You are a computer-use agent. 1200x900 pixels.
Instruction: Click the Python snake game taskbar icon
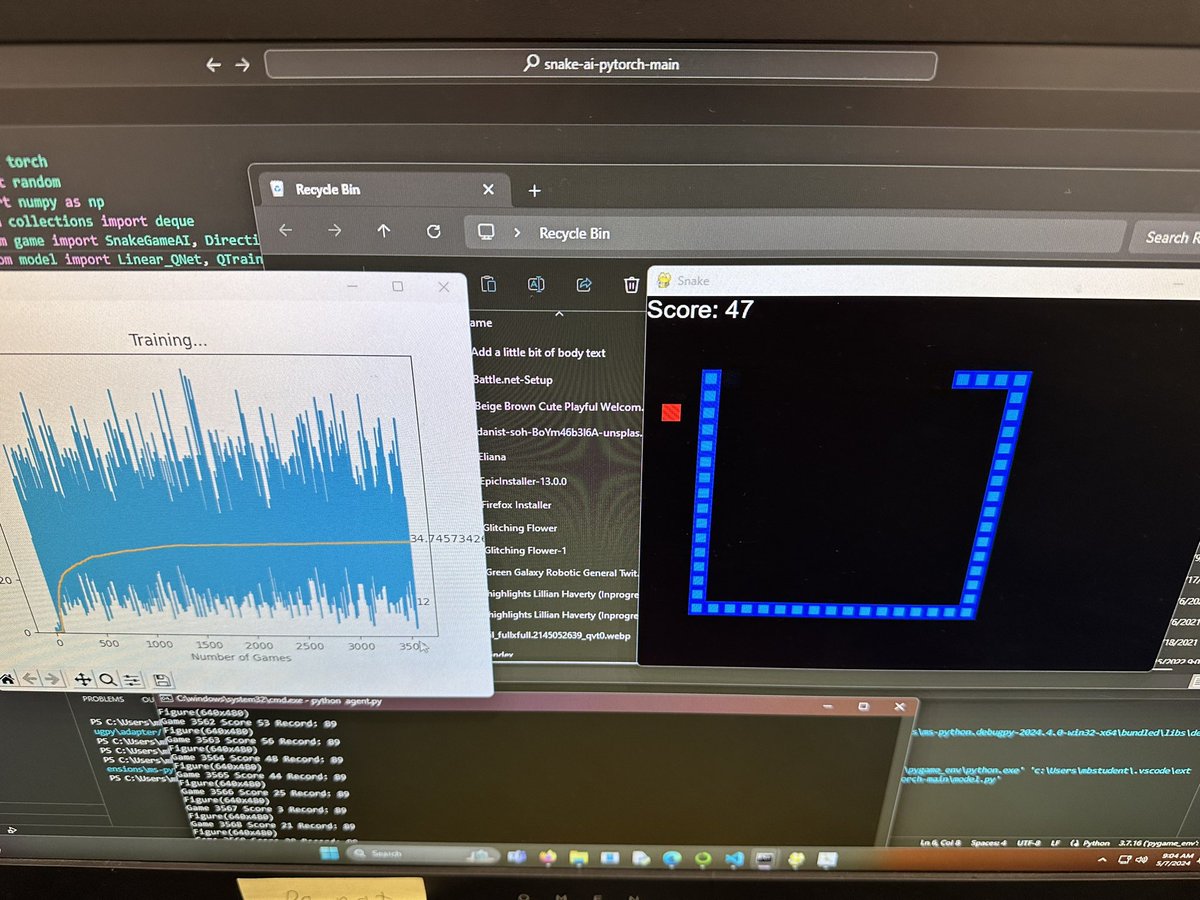tap(796, 859)
